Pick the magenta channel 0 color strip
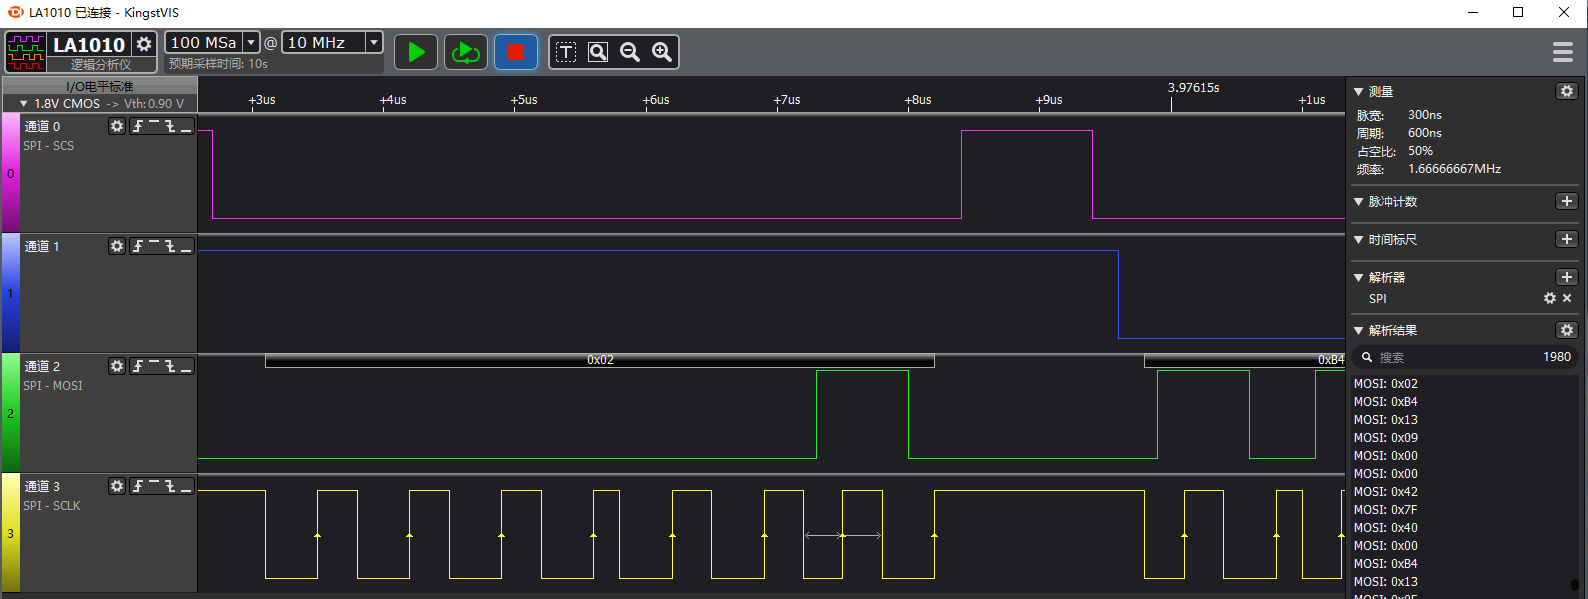 coord(10,173)
